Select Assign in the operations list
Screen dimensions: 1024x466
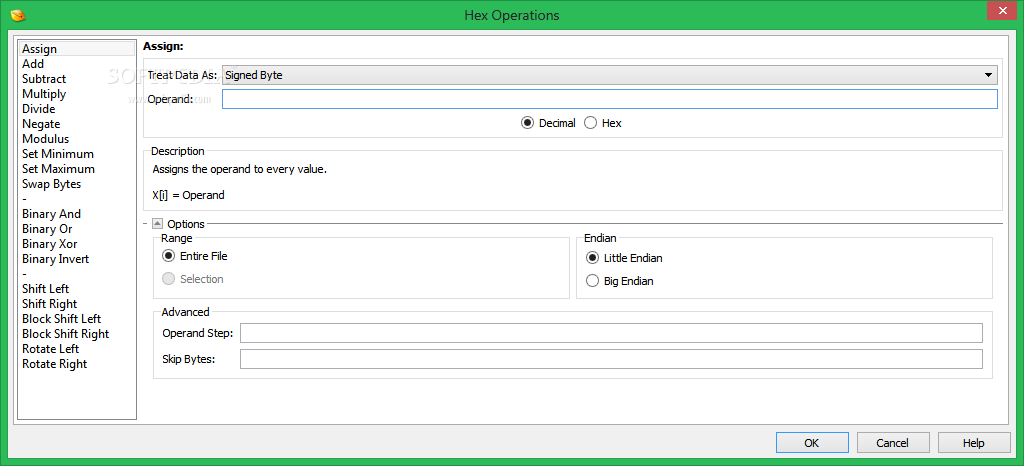(x=77, y=49)
